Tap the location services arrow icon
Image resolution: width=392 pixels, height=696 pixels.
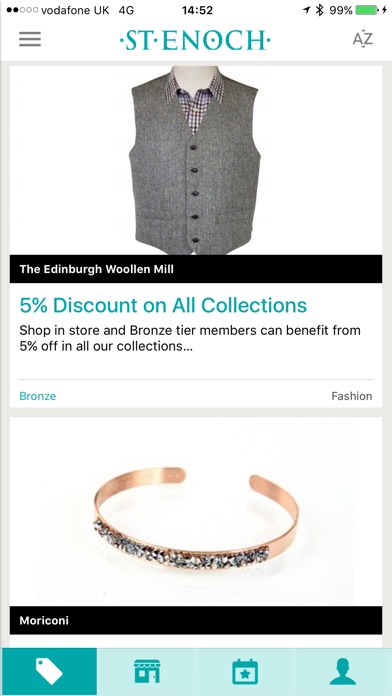[x=306, y=10]
